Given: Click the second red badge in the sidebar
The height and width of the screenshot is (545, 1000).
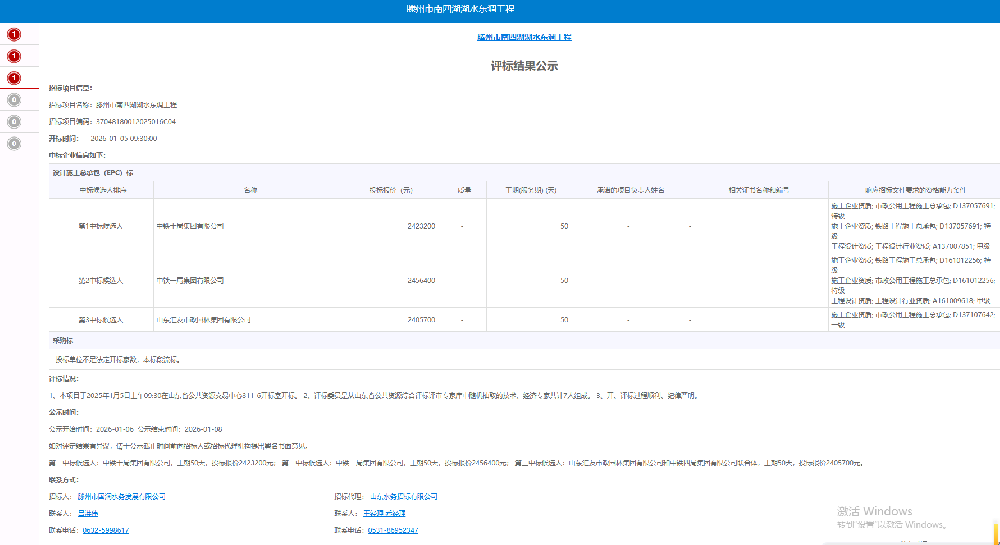Looking at the screenshot, I should (14, 56).
